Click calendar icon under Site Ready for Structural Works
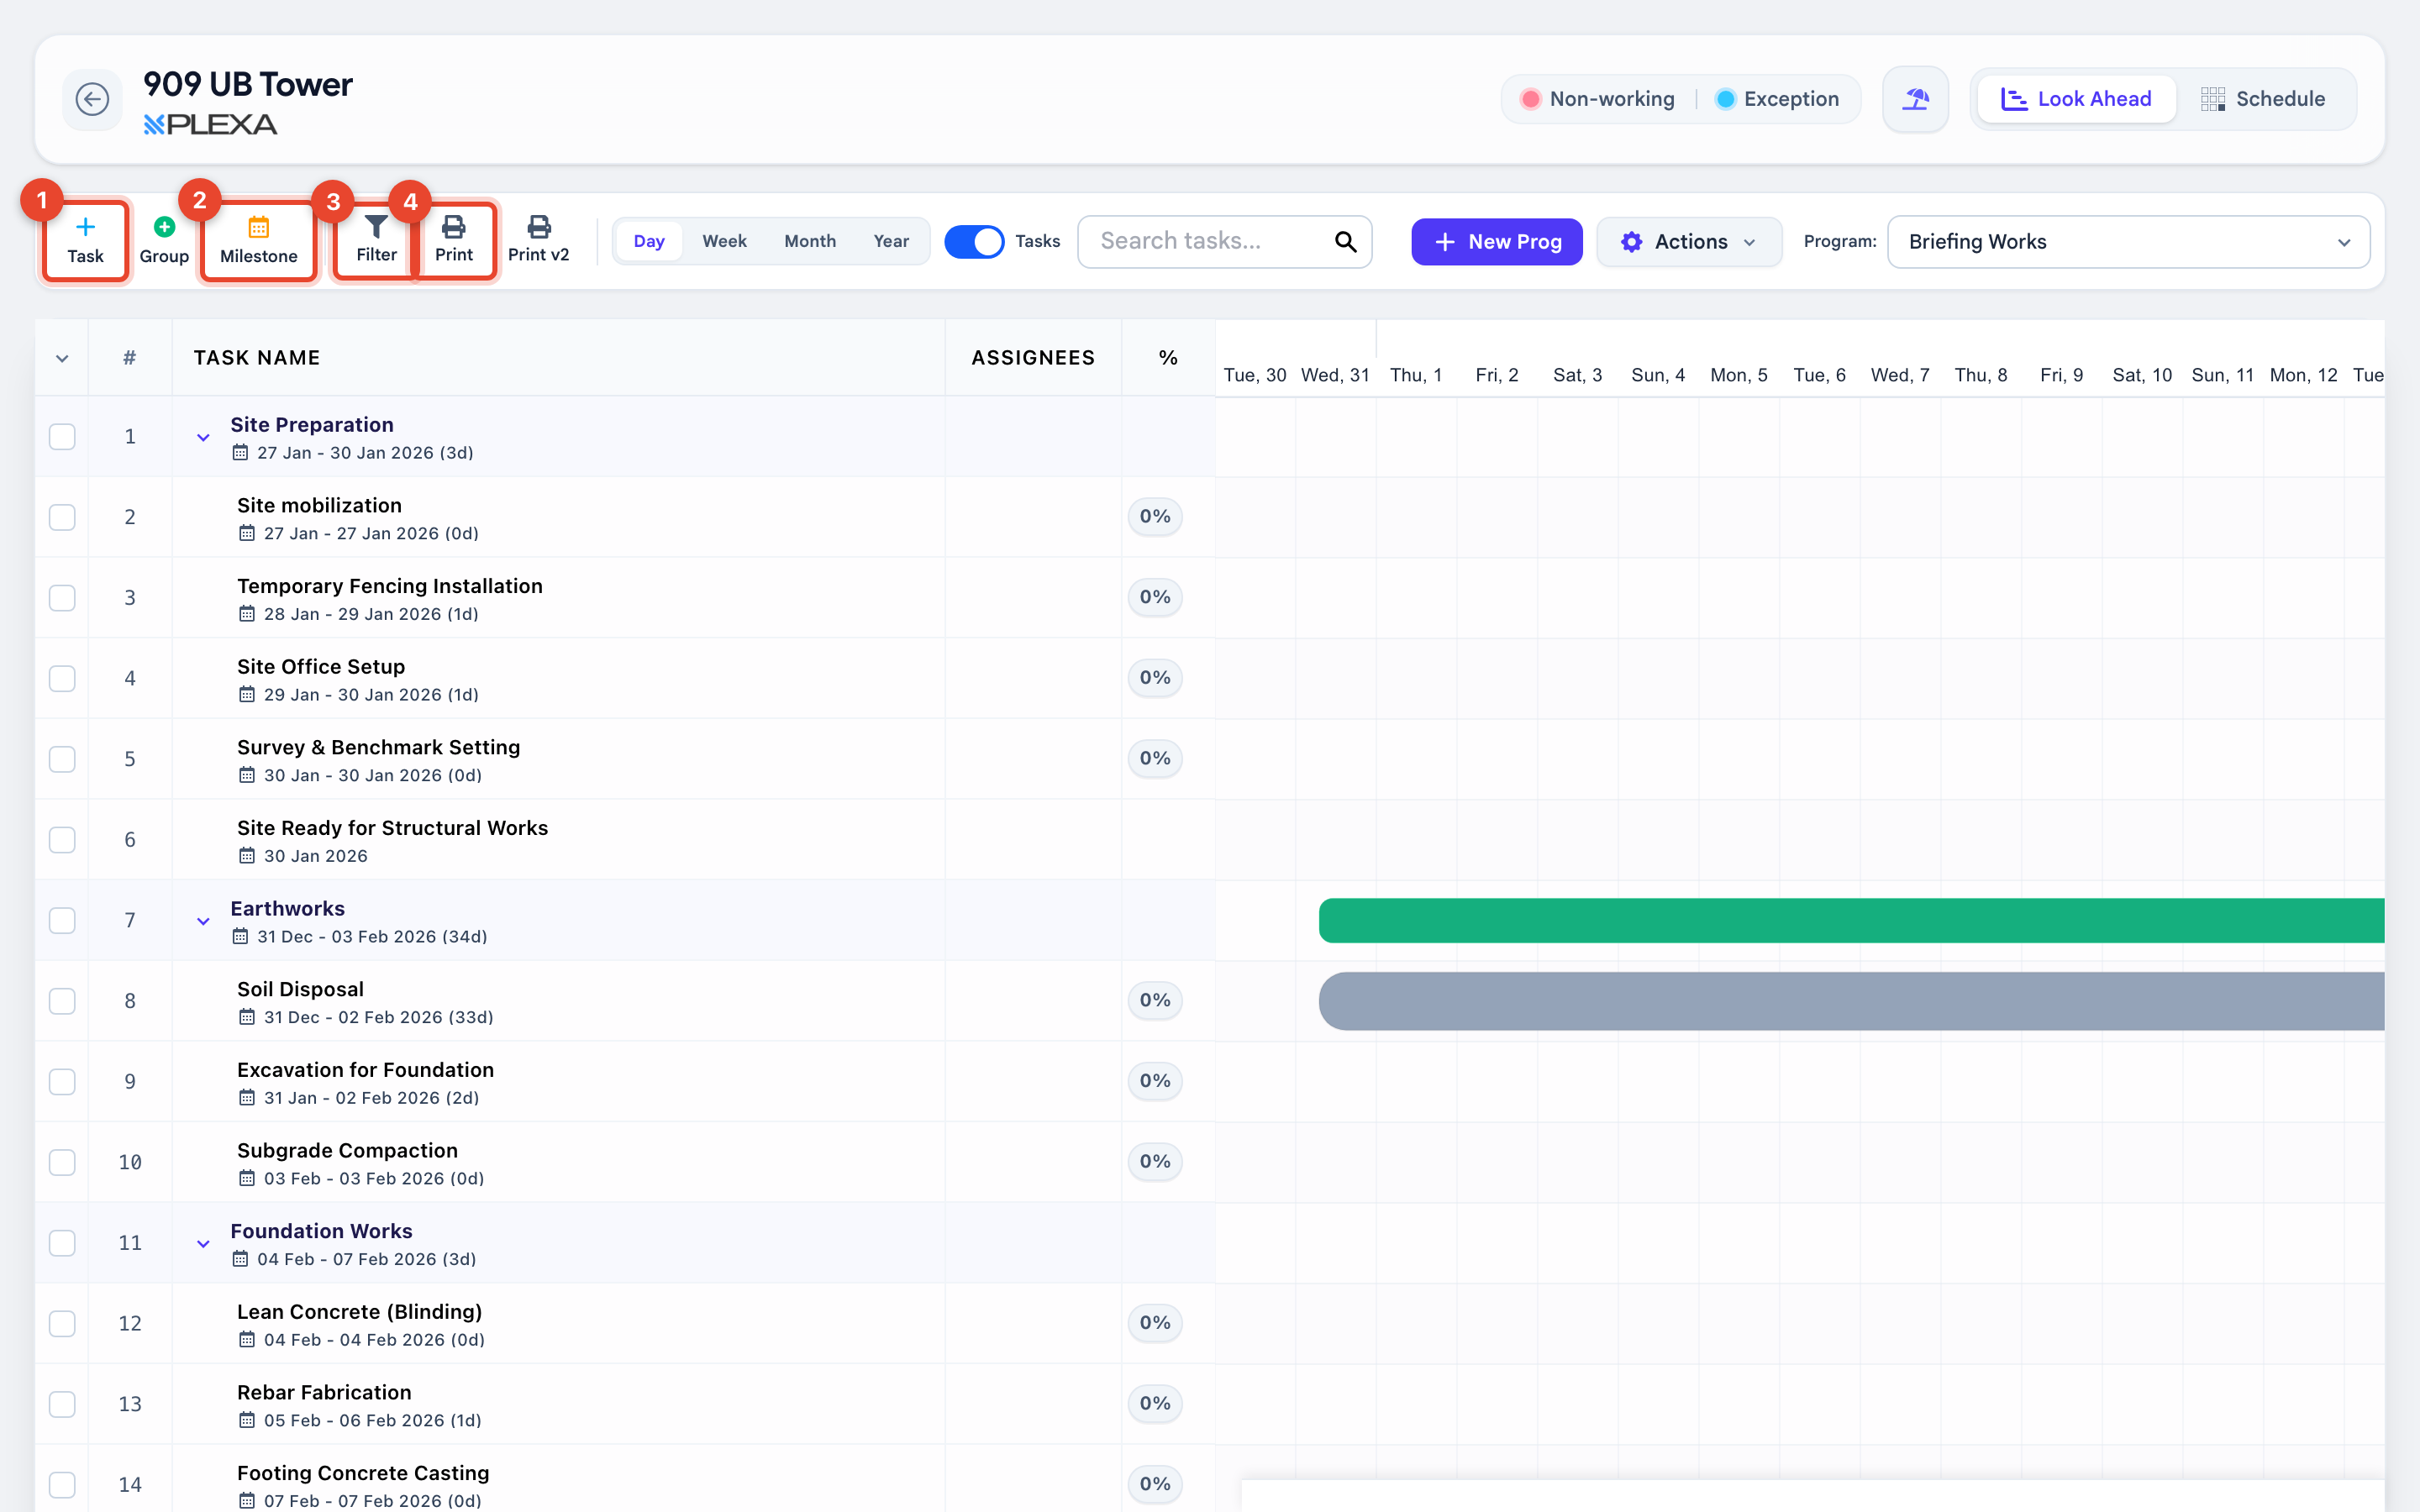2420x1512 pixels. (x=247, y=856)
